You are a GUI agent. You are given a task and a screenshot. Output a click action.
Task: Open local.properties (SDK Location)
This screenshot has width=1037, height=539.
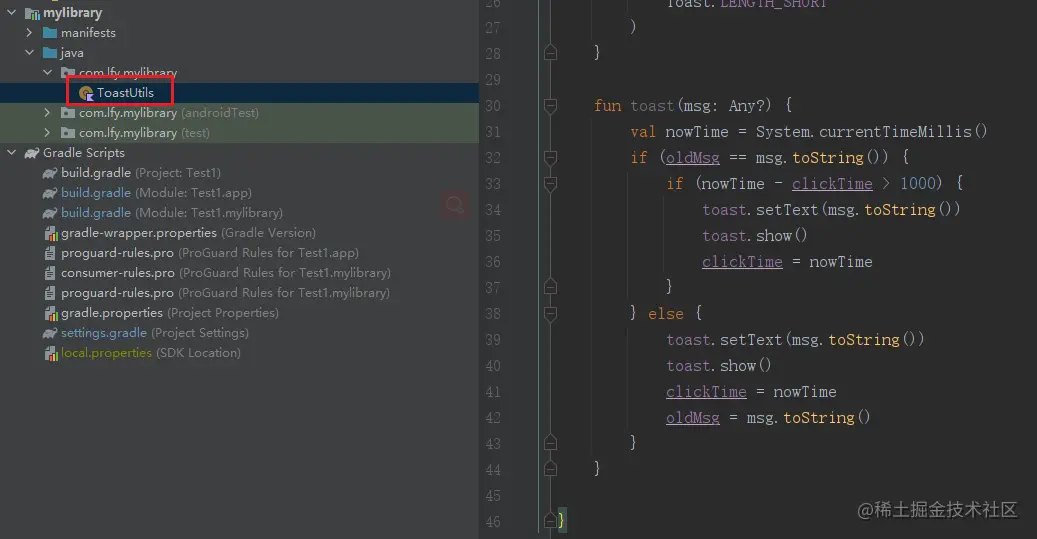click(x=151, y=352)
